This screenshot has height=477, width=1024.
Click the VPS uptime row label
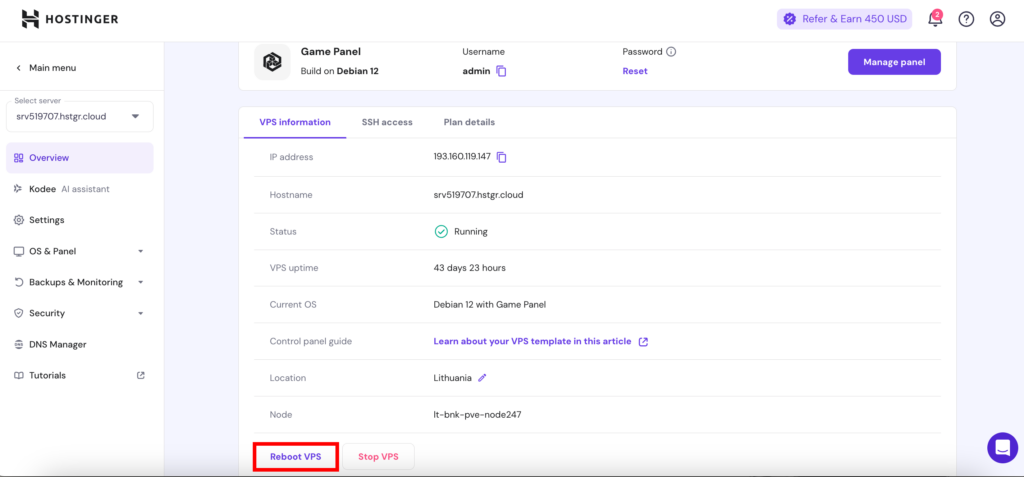[294, 268]
